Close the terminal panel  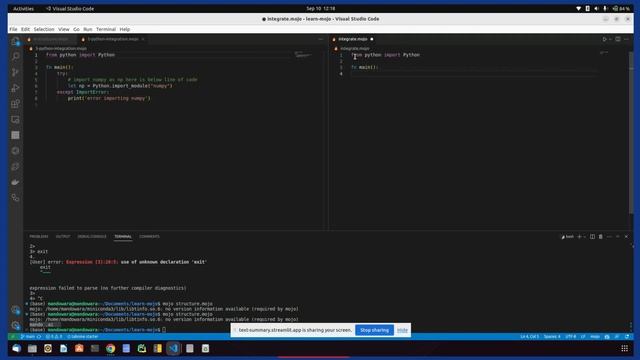coord(626,237)
